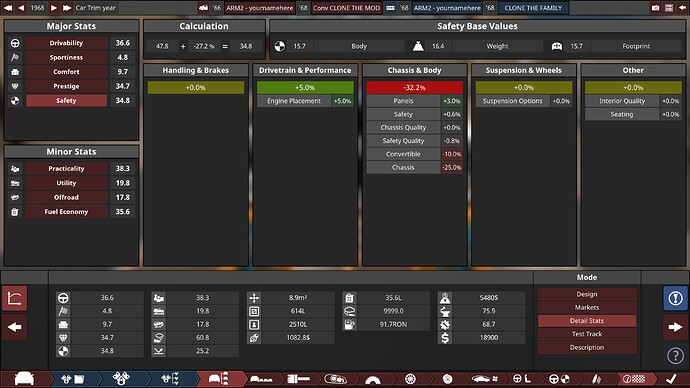Decrease car trim year with single left arrow
This screenshot has width=690, height=388.
(x=21, y=8)
